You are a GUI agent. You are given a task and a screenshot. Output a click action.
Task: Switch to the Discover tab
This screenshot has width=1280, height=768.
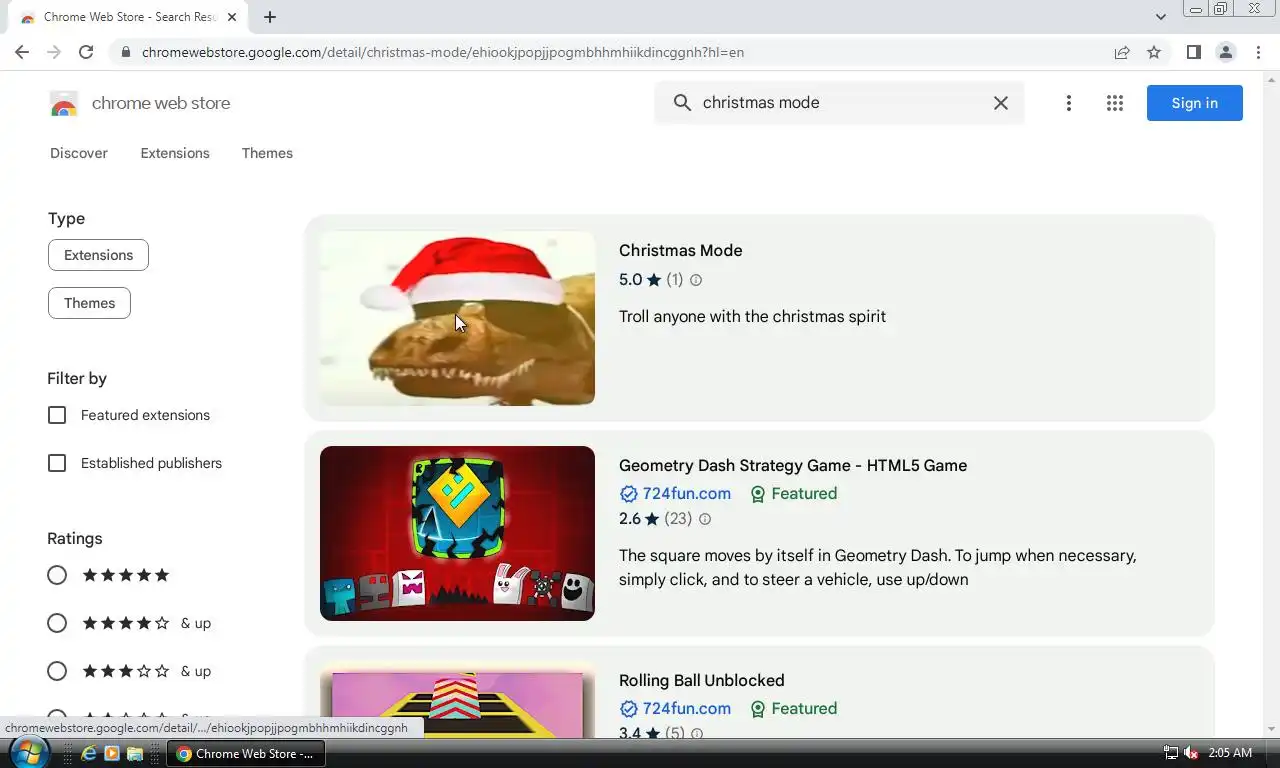pos(79,153)
